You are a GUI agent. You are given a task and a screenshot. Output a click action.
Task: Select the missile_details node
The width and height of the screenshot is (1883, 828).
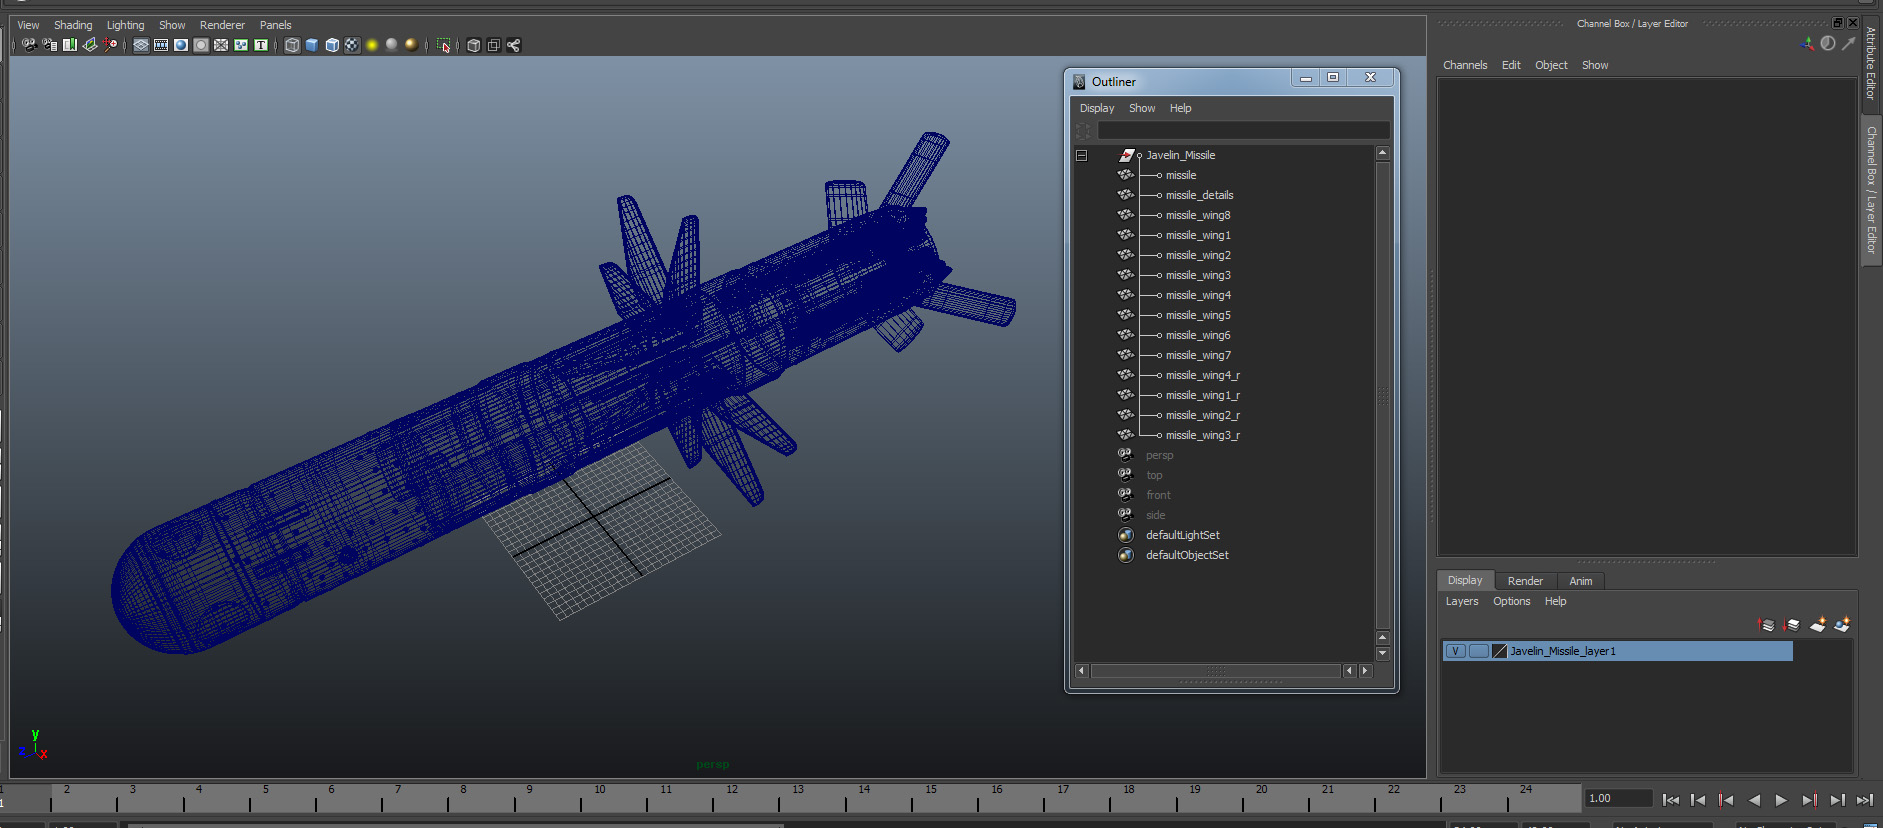1199,195
